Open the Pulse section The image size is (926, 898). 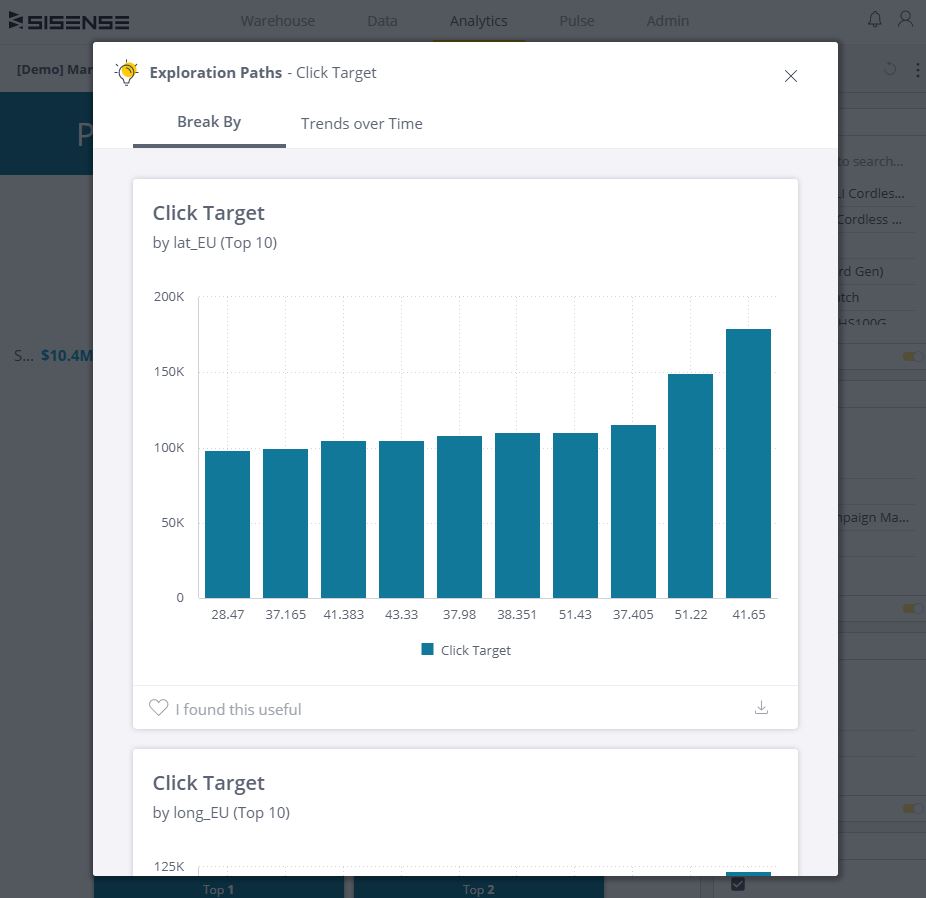point(576,21)
